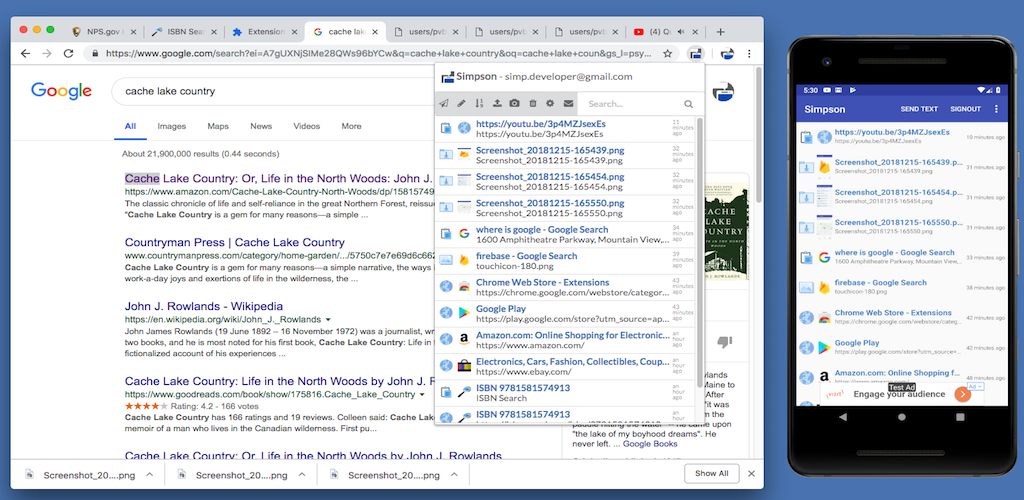Click Simpson extension icon left of the extension divider
Image resolution: width=1024 pixels, height=500 pixels.
pyautogui.click(x=696, y=53)
